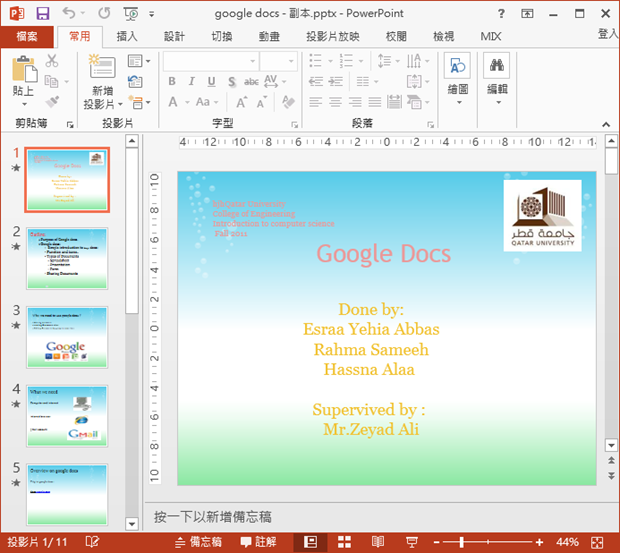Click 登入 sign-in link

[608, 34]
